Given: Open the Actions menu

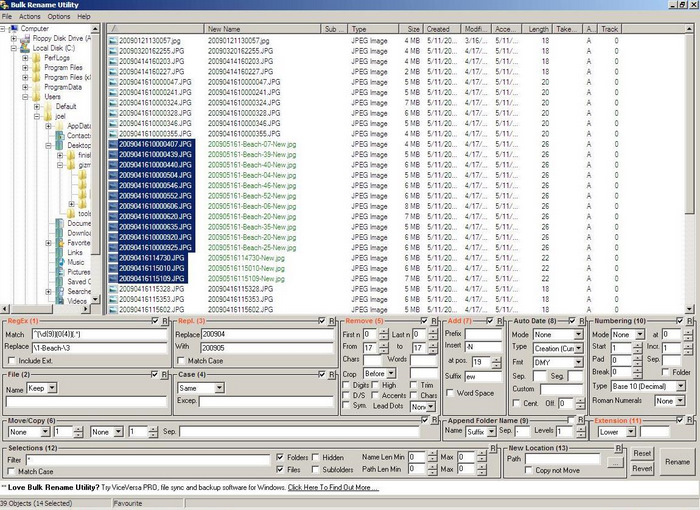Looking at the screenshot, I should pyautogui.click(x=29, y=17).
